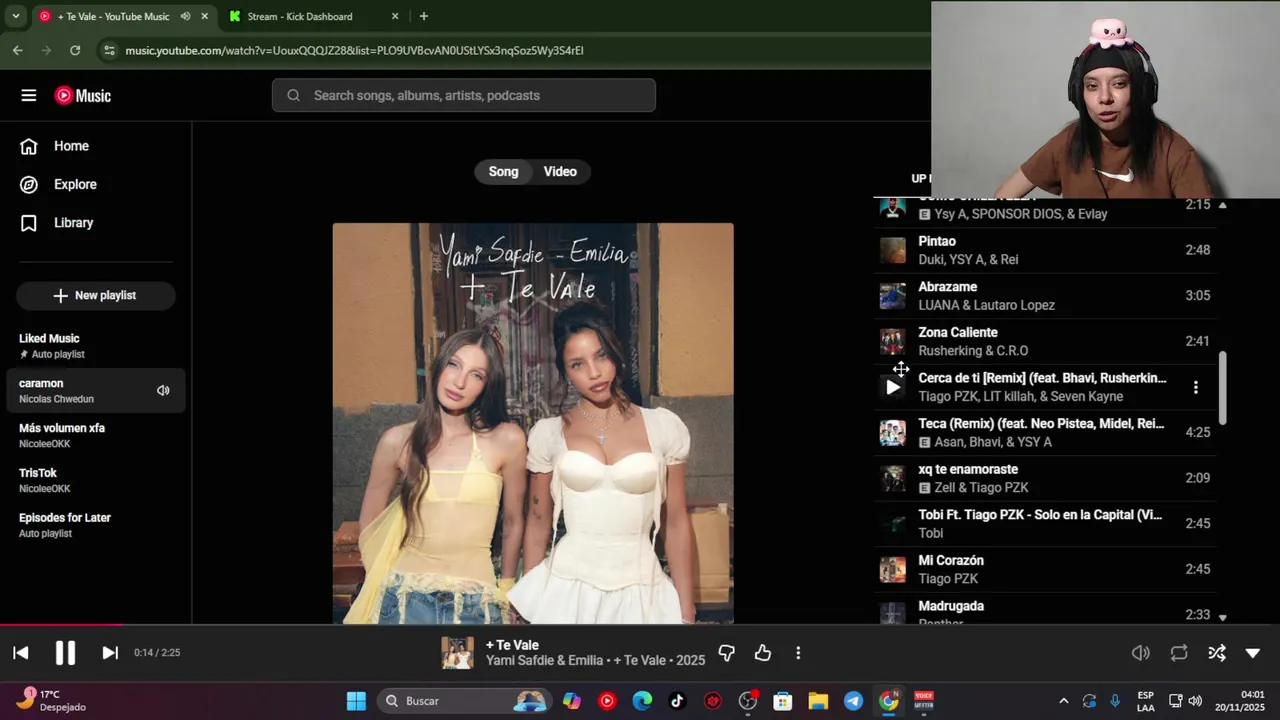Create a New playlist

pos(95,296)
